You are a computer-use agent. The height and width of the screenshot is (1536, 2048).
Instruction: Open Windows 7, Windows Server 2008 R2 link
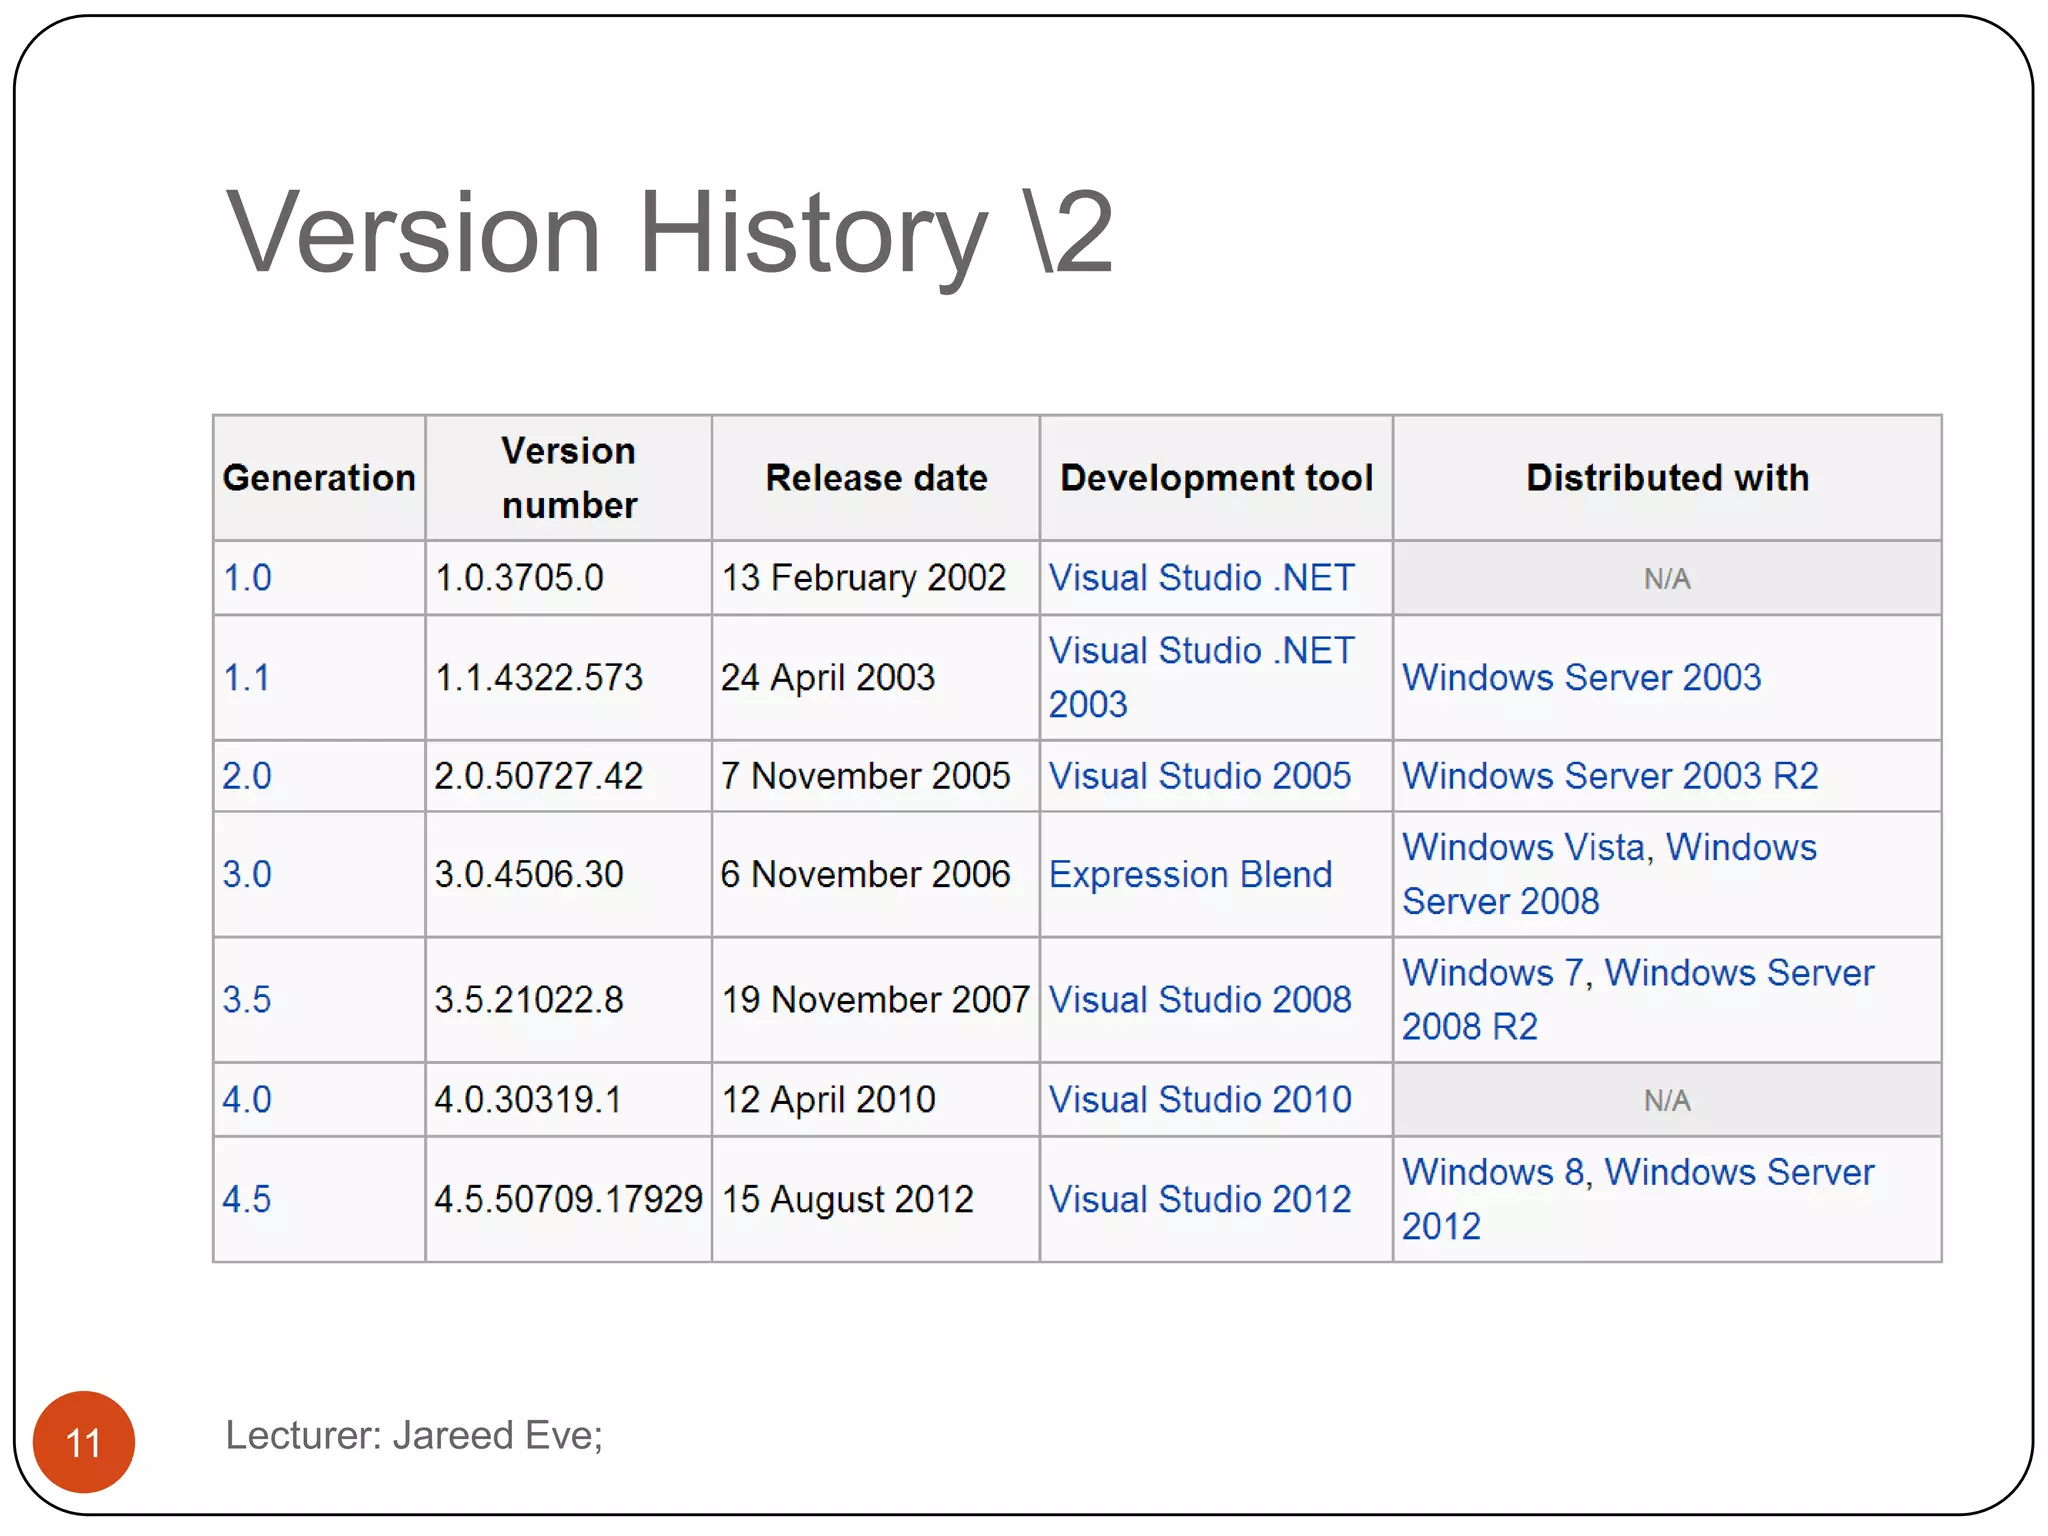(1638, 1000)
